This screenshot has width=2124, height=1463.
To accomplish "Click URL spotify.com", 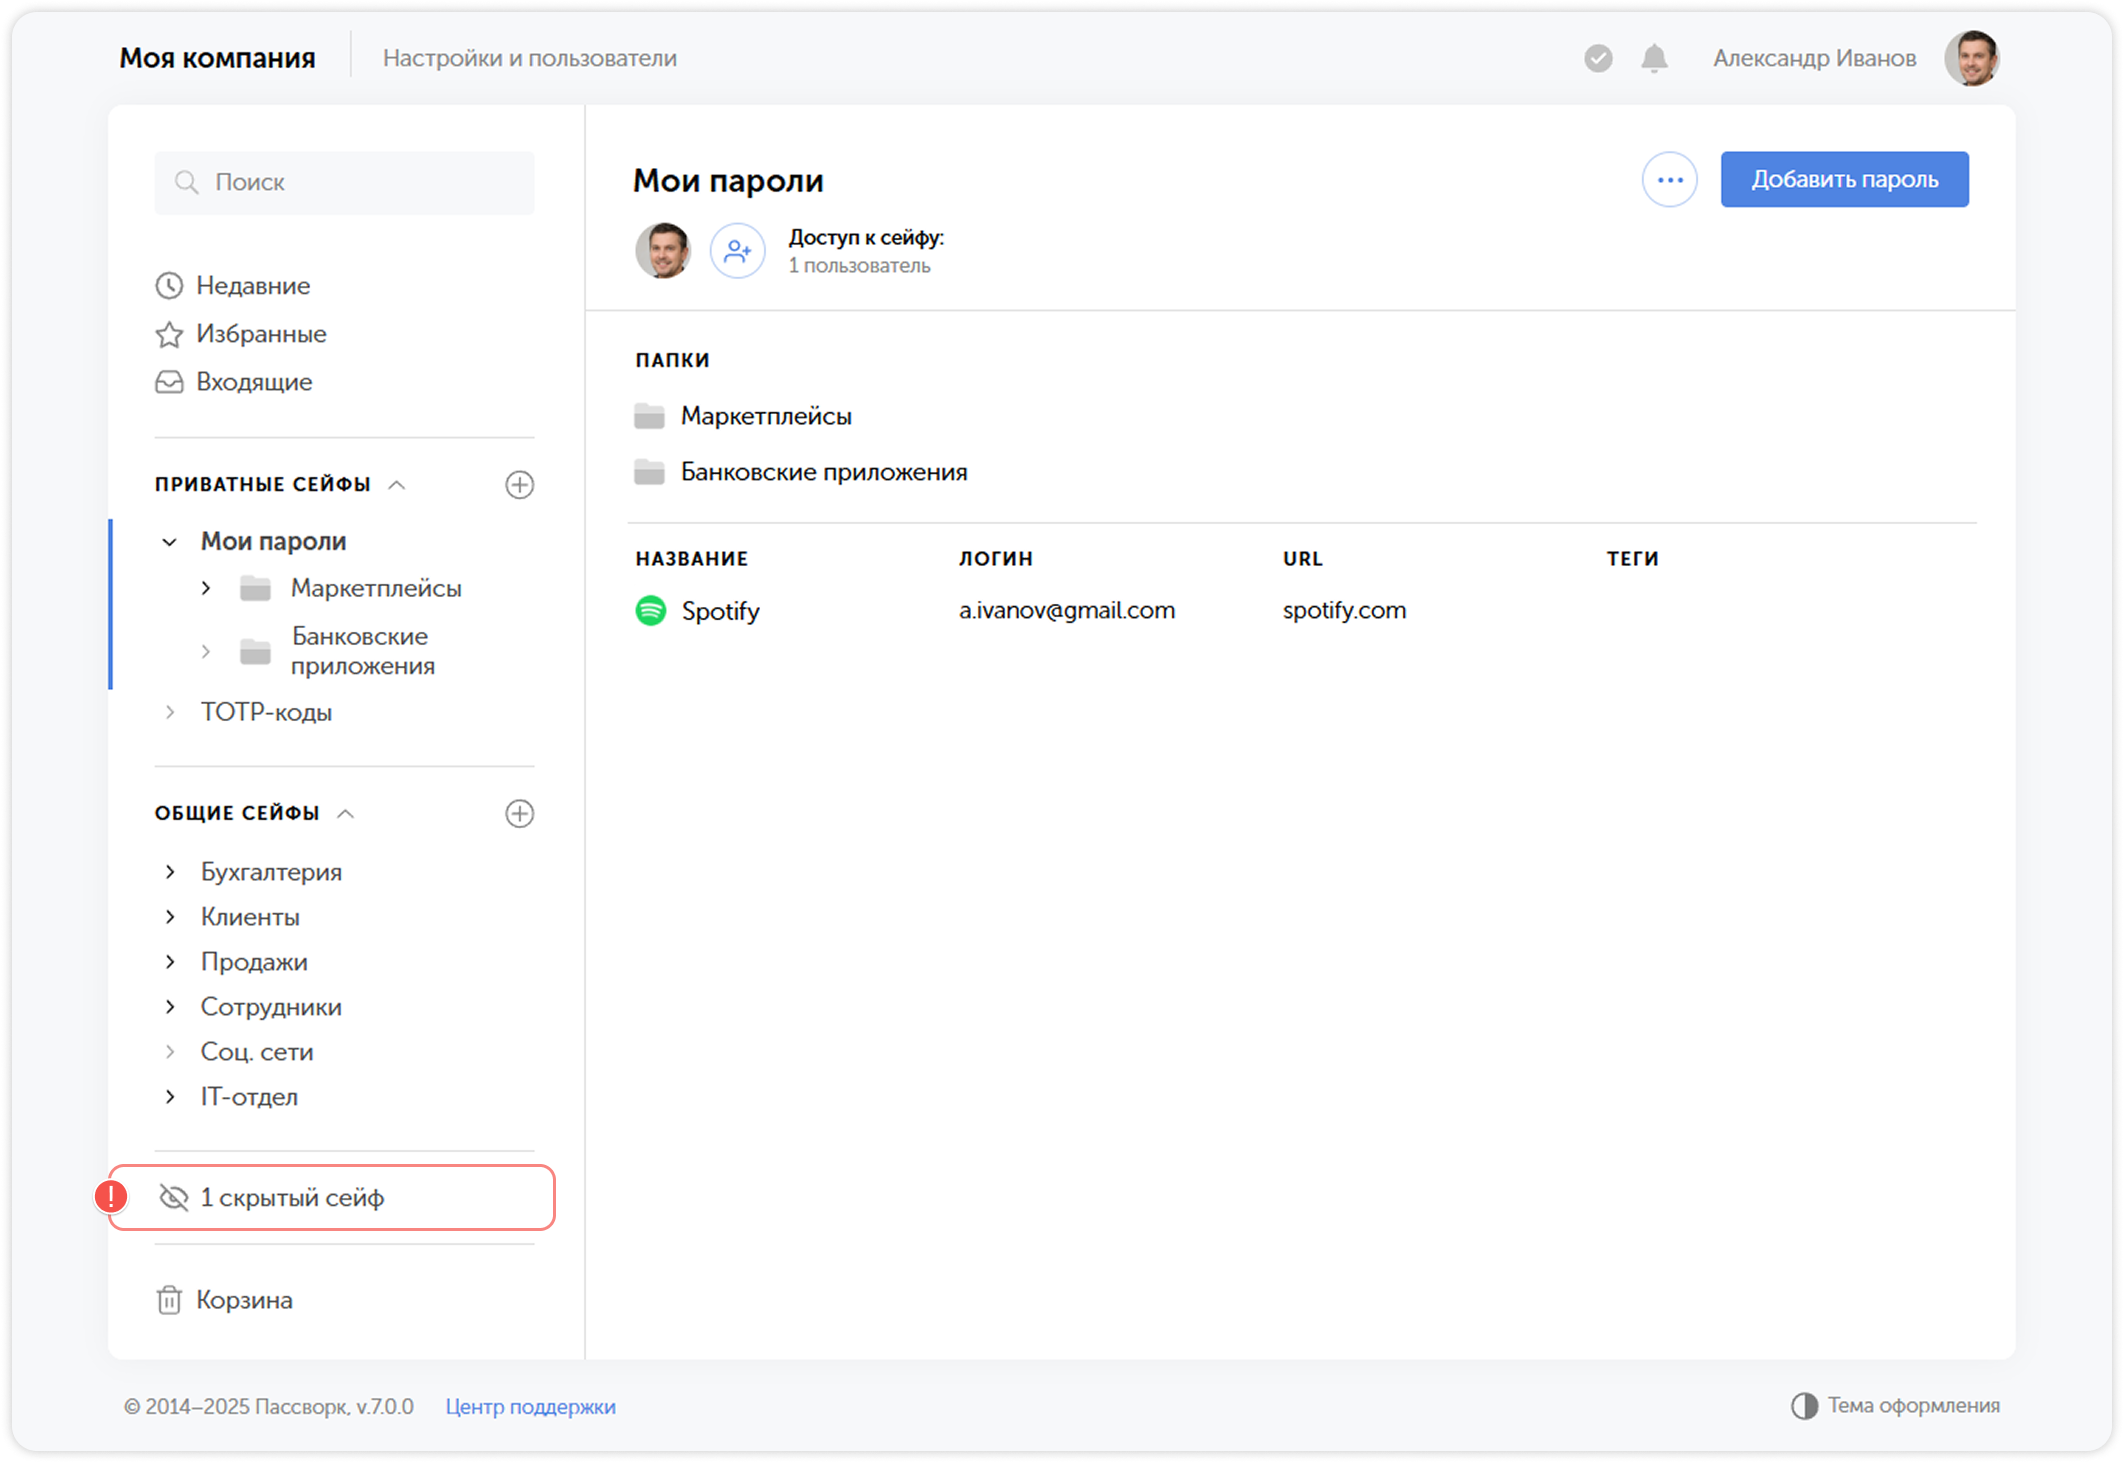I will pos(1344,610).
